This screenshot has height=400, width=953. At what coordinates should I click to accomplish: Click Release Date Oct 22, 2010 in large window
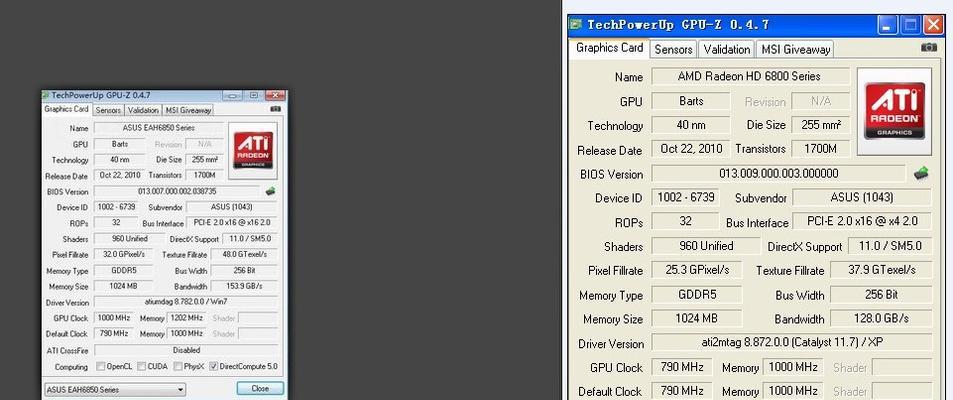(691, 149)
